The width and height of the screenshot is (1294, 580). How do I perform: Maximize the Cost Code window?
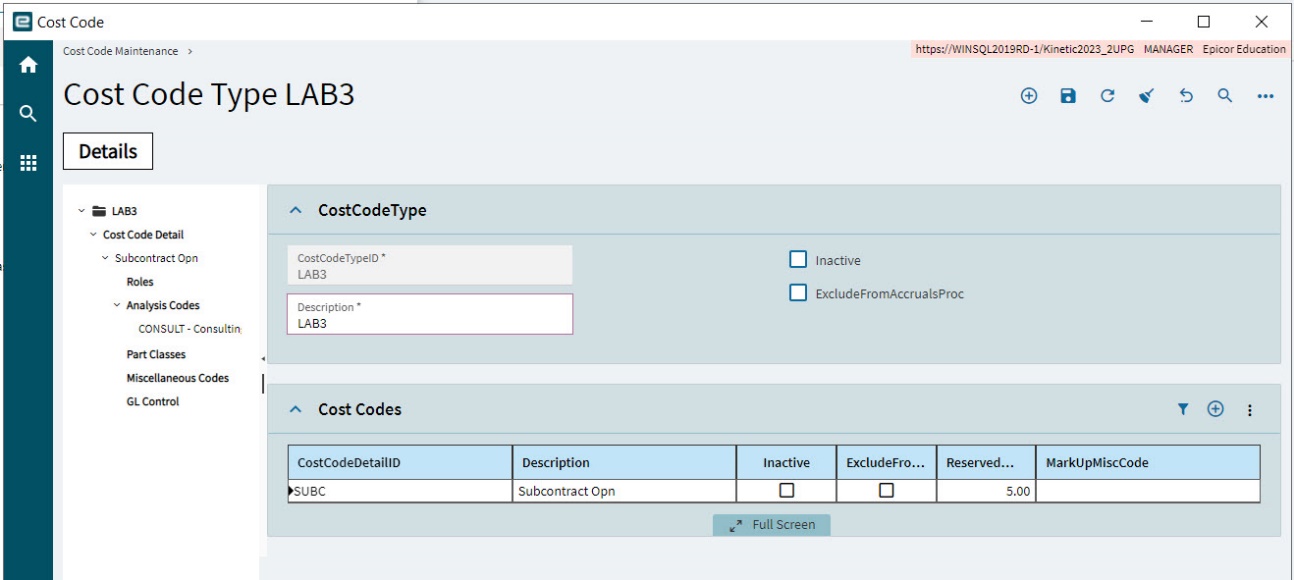[x=1204, y=21]
